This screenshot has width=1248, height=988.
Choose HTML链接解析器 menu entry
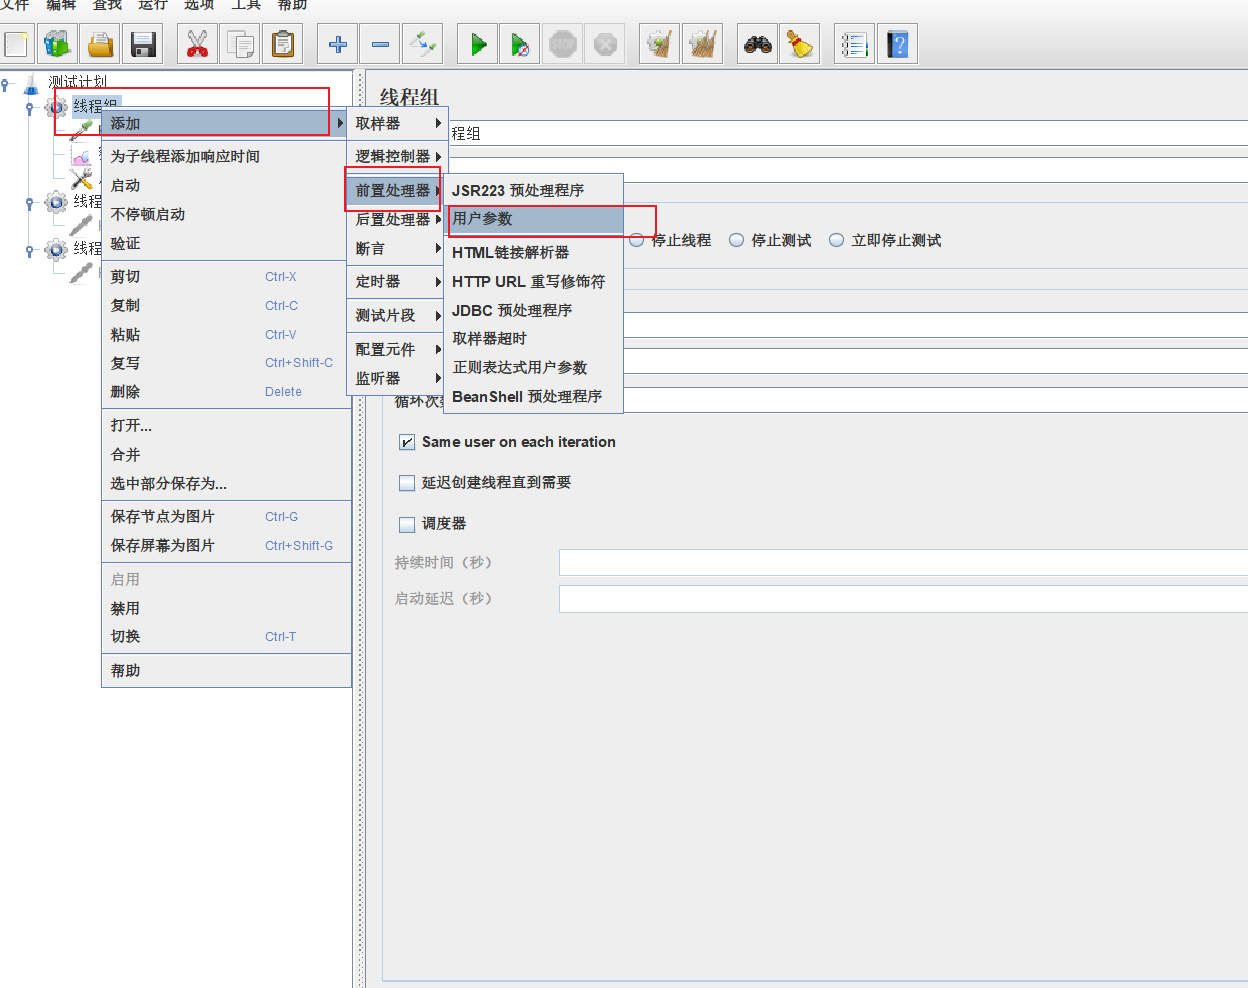coord(533,252)
